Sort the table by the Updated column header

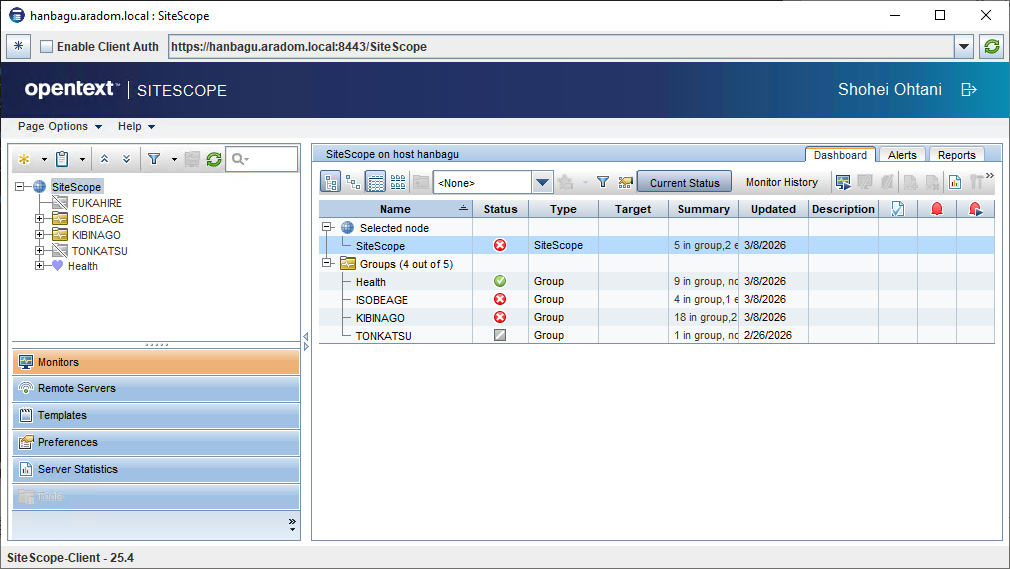(773, 209)
